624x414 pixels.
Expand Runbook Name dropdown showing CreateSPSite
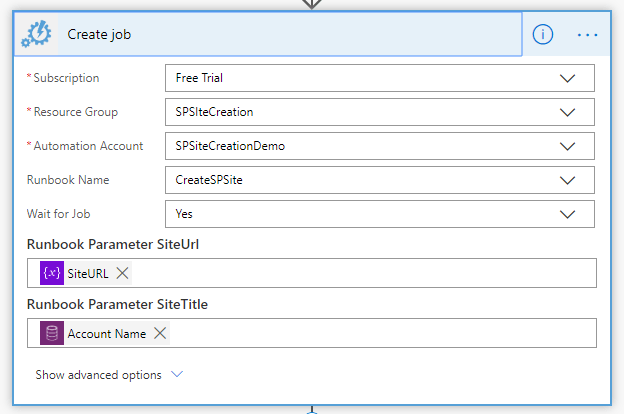click(568, 180)
